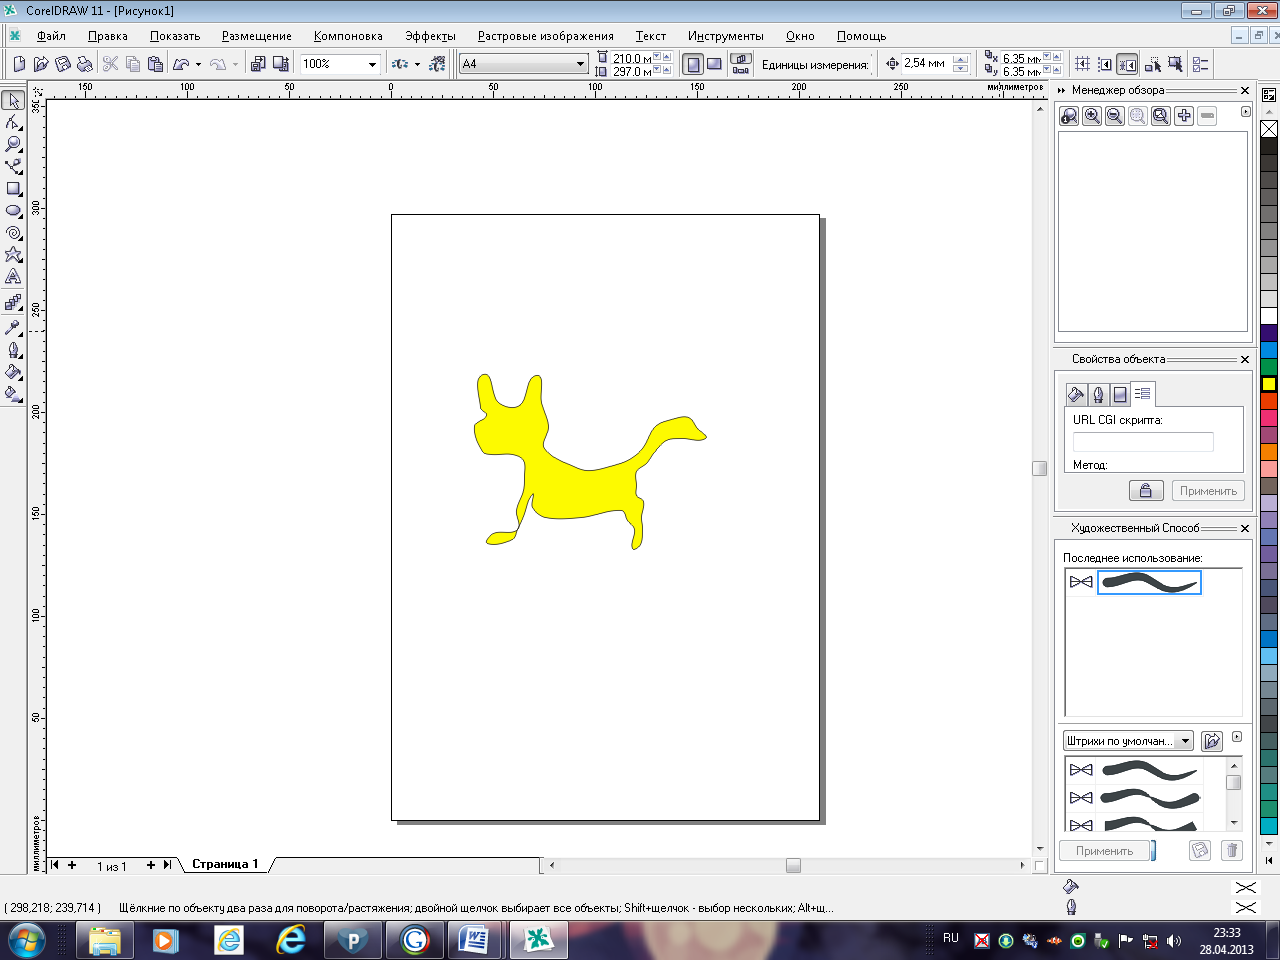The width and height of the screenshot is (1280, 960).
Task: Expand color palette down arrow
Action: (x=1269, y=844)
